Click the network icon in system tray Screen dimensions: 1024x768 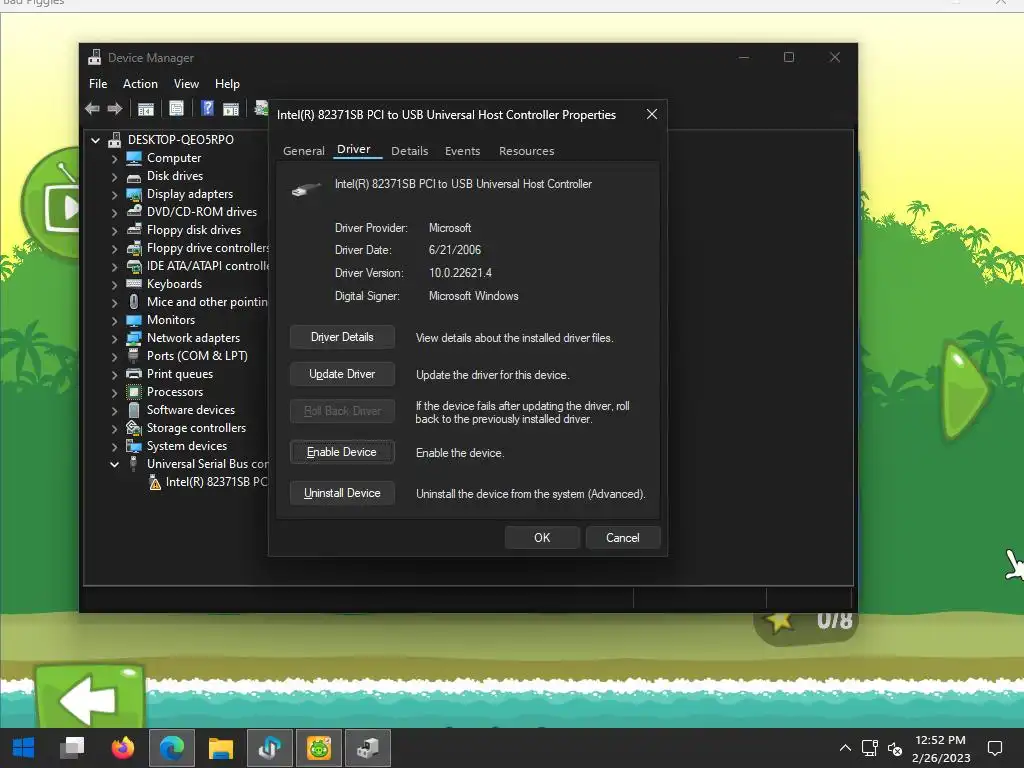869,748
